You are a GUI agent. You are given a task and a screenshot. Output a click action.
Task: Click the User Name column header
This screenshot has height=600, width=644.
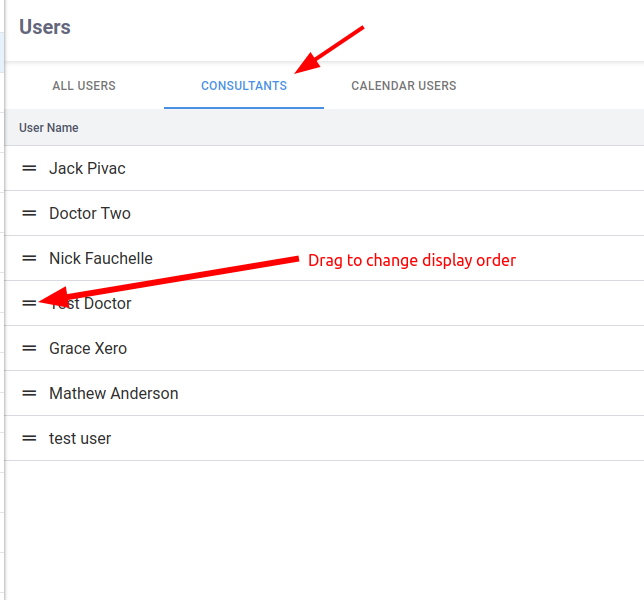point(49,128)
